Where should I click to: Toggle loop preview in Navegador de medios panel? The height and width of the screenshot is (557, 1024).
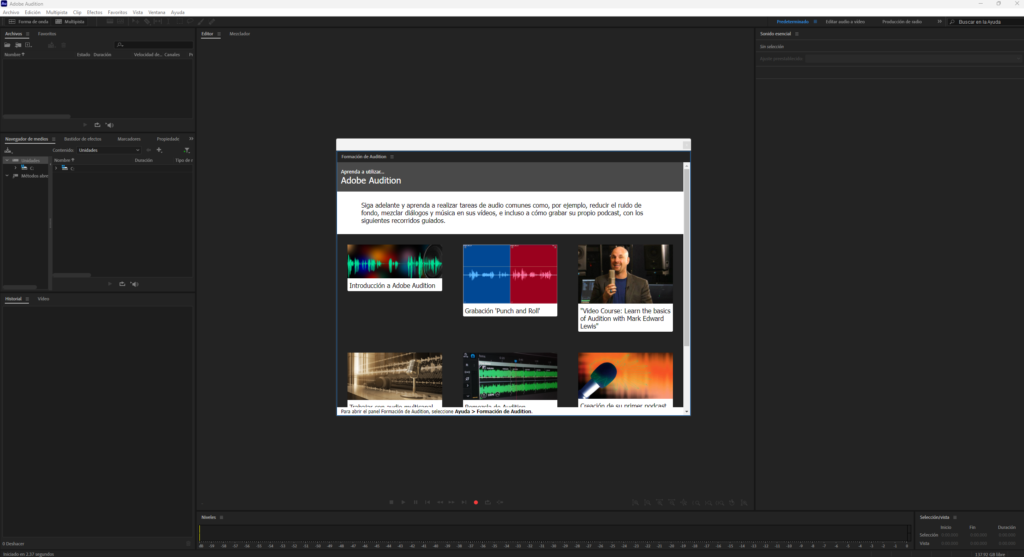(x=122, y=284)
